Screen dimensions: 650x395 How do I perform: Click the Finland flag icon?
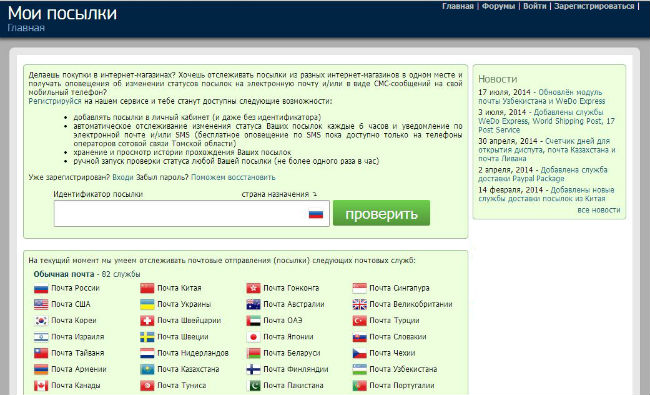(x=253, y=369)
